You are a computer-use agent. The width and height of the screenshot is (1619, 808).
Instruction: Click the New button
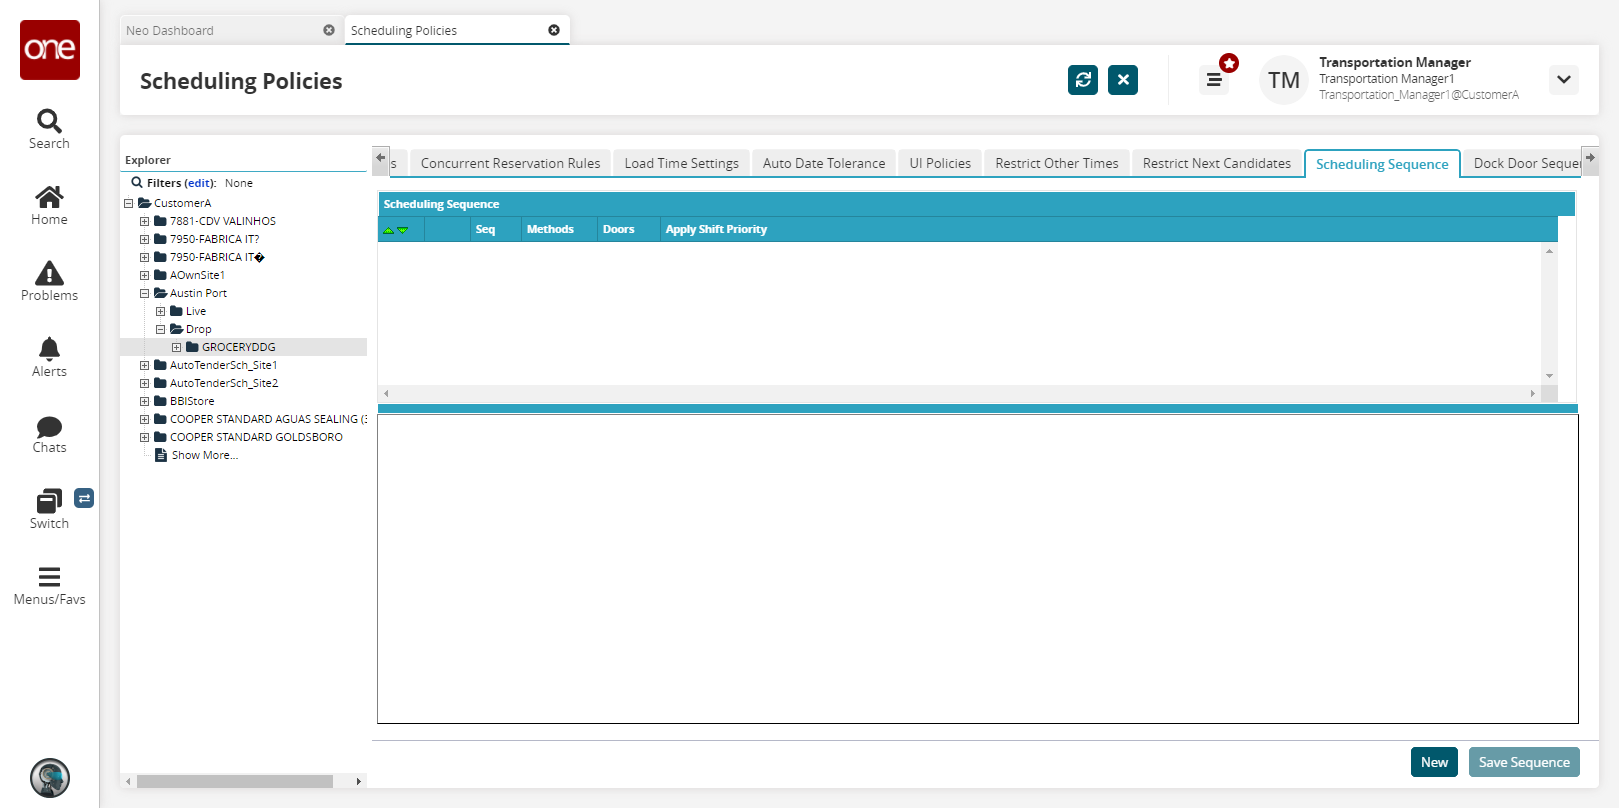tap(1434, 762)
